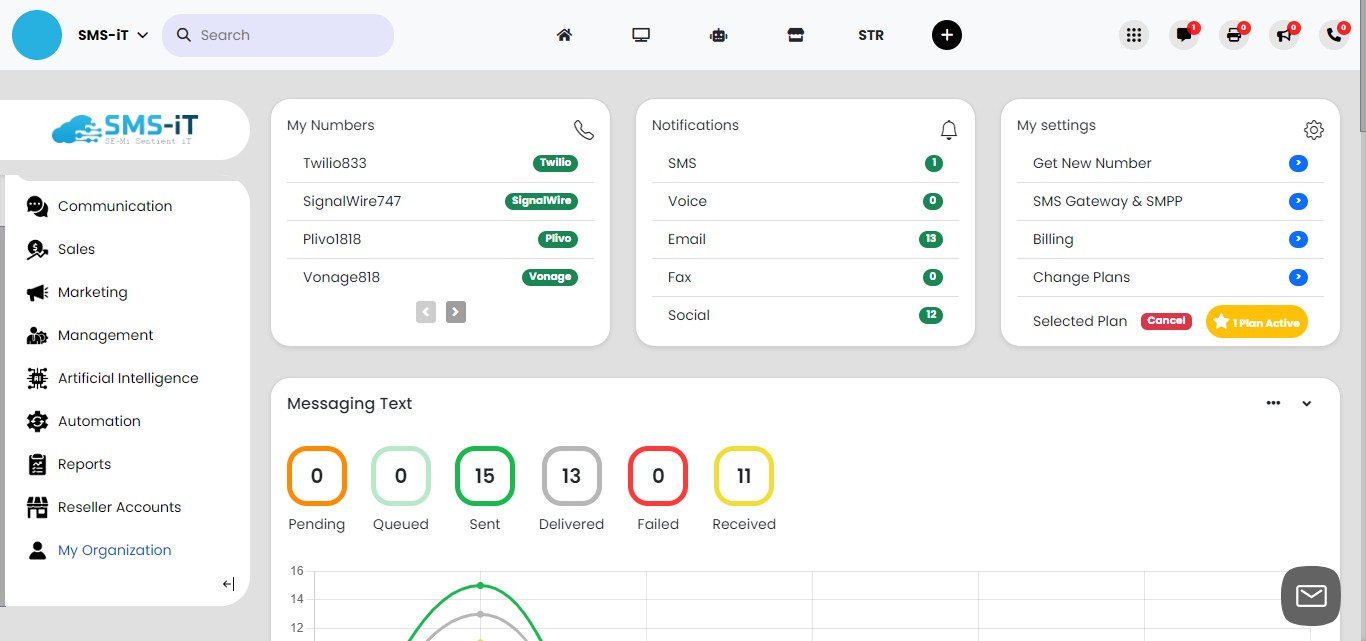Collapse the Messaging Text panel chevron

pos(1306,404)
